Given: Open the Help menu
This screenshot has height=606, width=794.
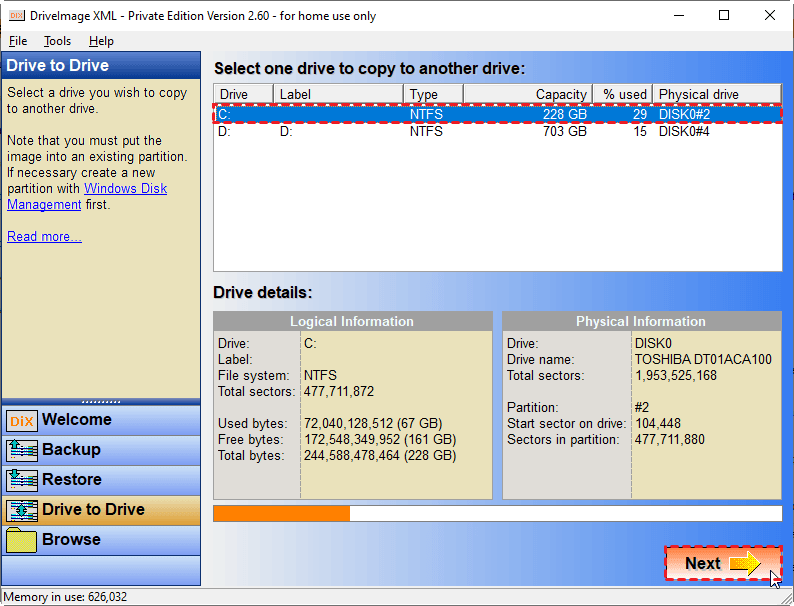Looking at the screenshot, I should point(101,41).
